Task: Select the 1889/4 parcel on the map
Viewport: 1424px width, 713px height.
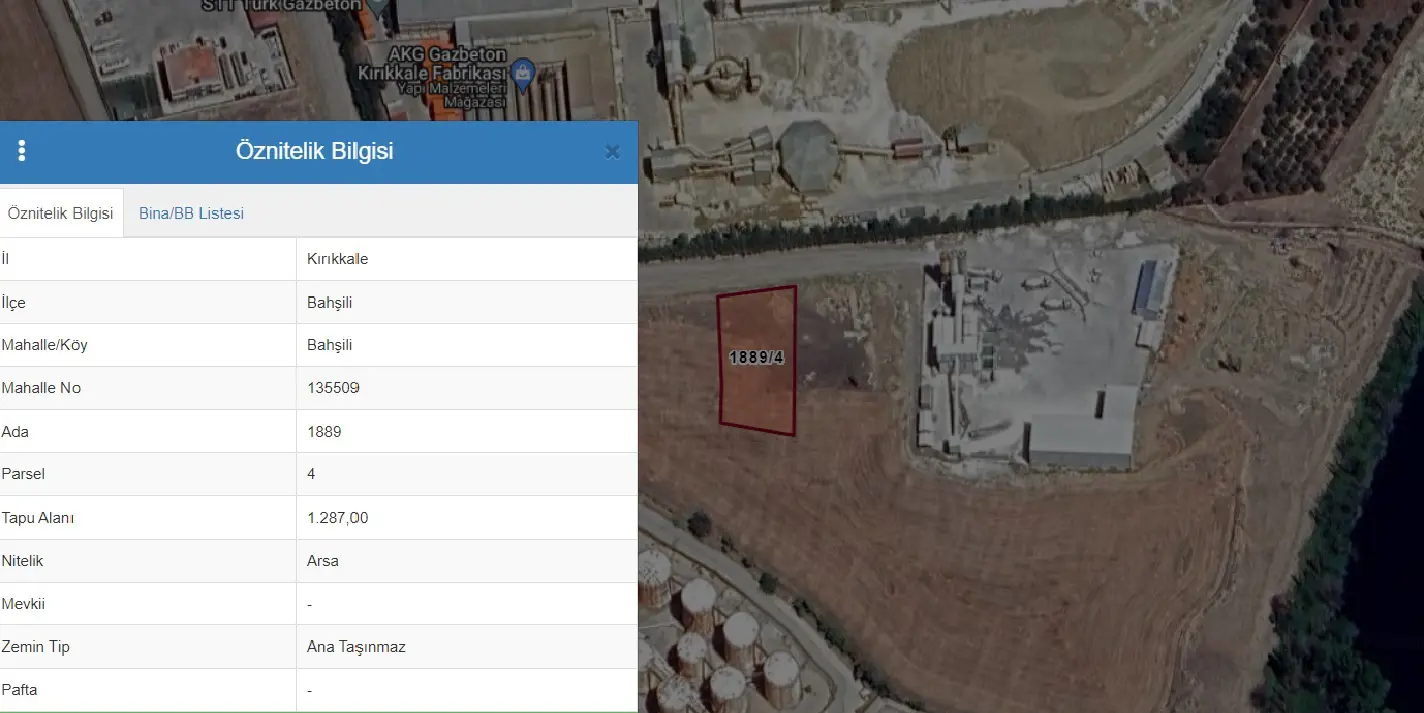Action: (757, 360)
